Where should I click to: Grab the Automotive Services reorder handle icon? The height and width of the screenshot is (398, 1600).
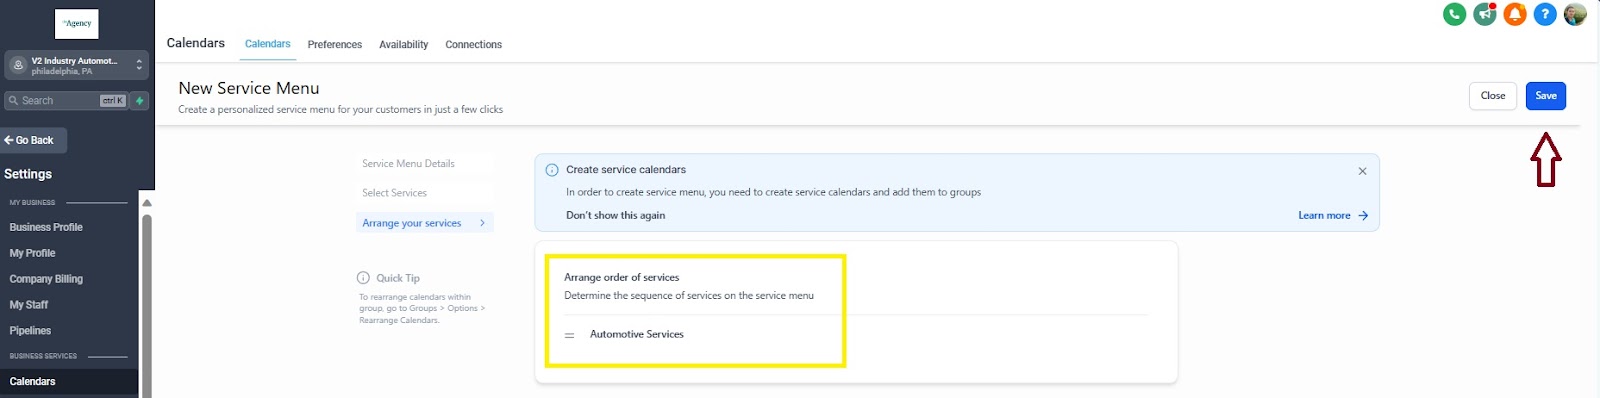570,335
